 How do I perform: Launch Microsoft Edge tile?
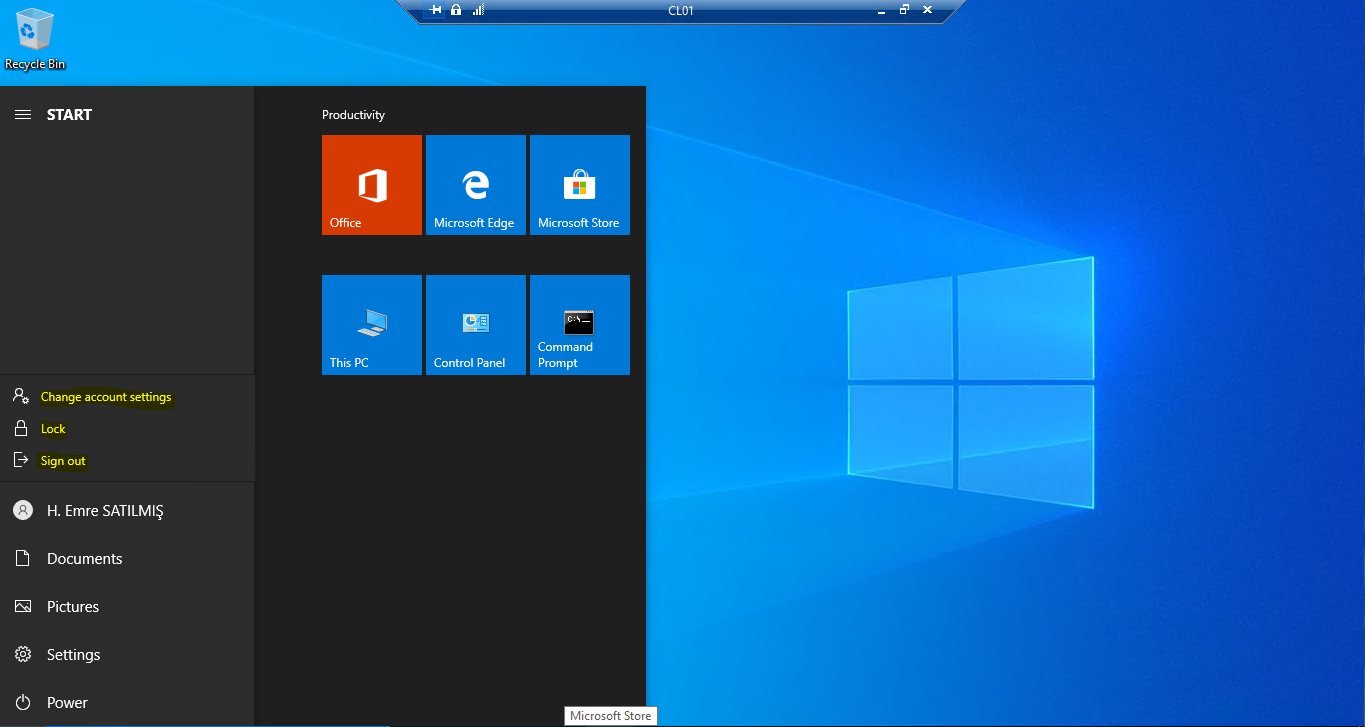point(476,185)
